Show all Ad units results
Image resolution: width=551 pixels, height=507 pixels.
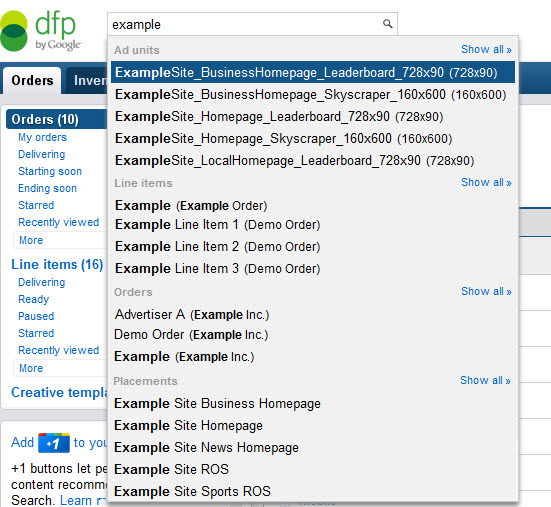(x=486, y=50)
